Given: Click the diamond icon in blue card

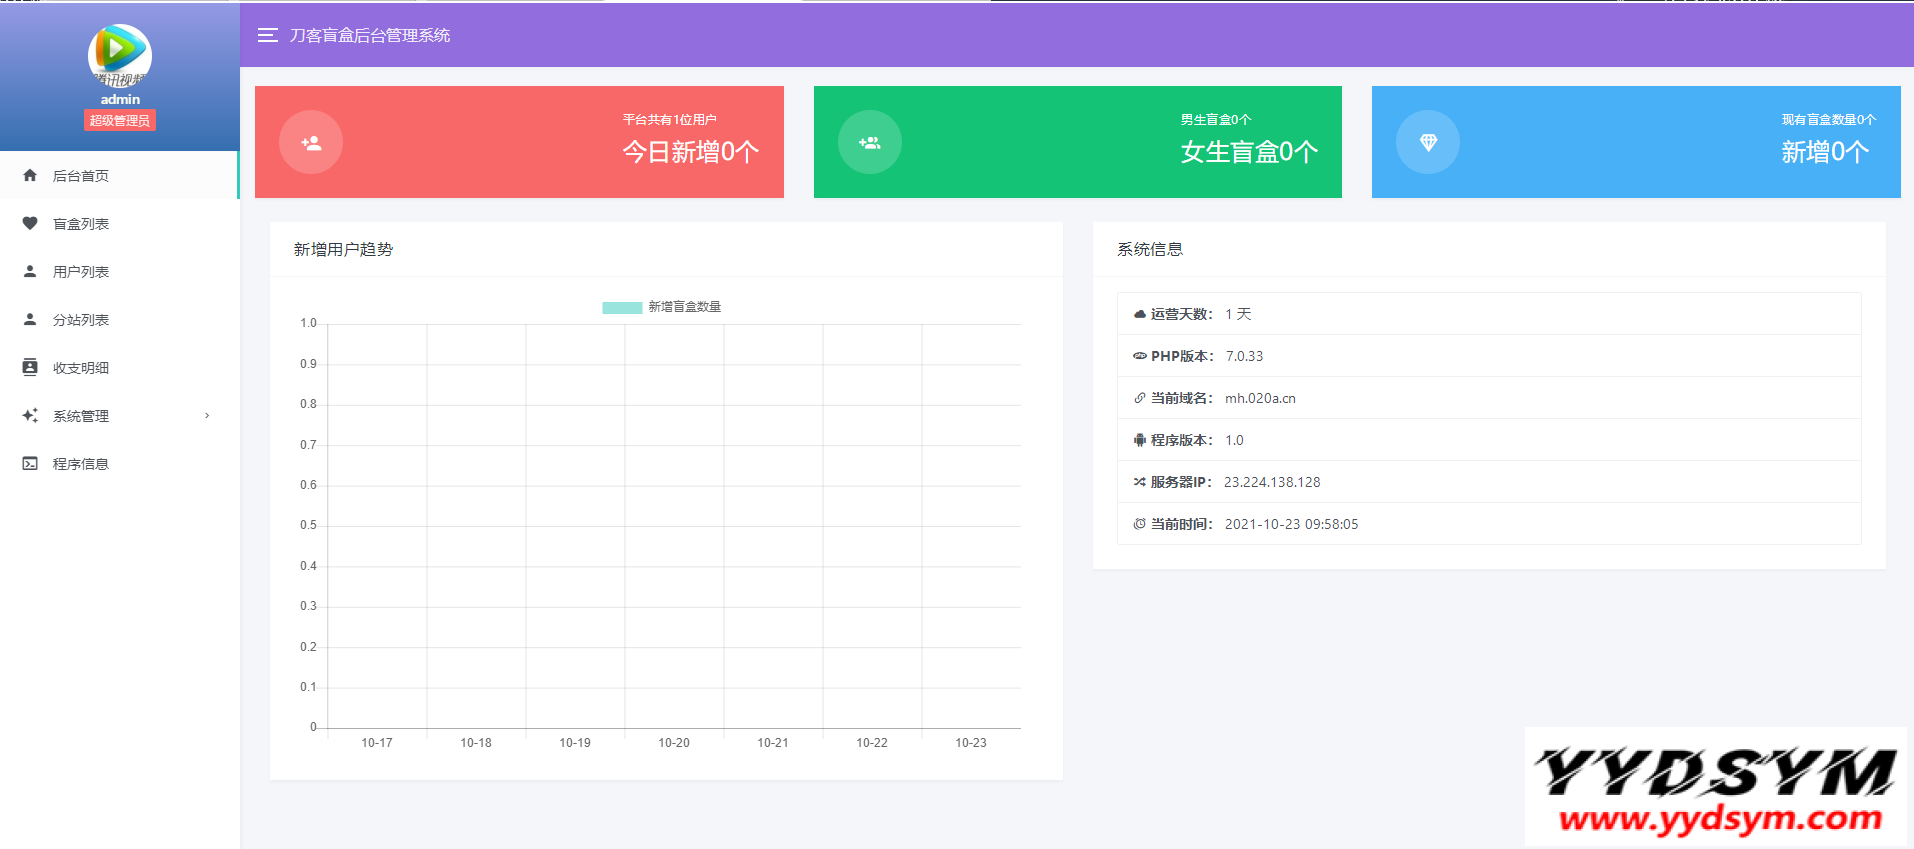Looking at the screenshot, I should (x=1427, y=142).
